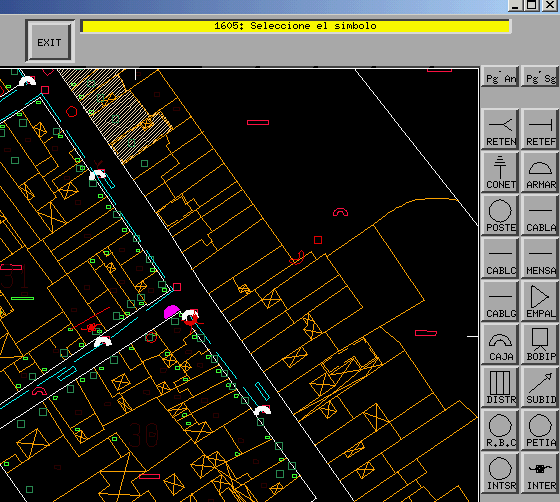Go to next page with Pg Sg
Screen dimensions: 560x502
pos(540,76)
